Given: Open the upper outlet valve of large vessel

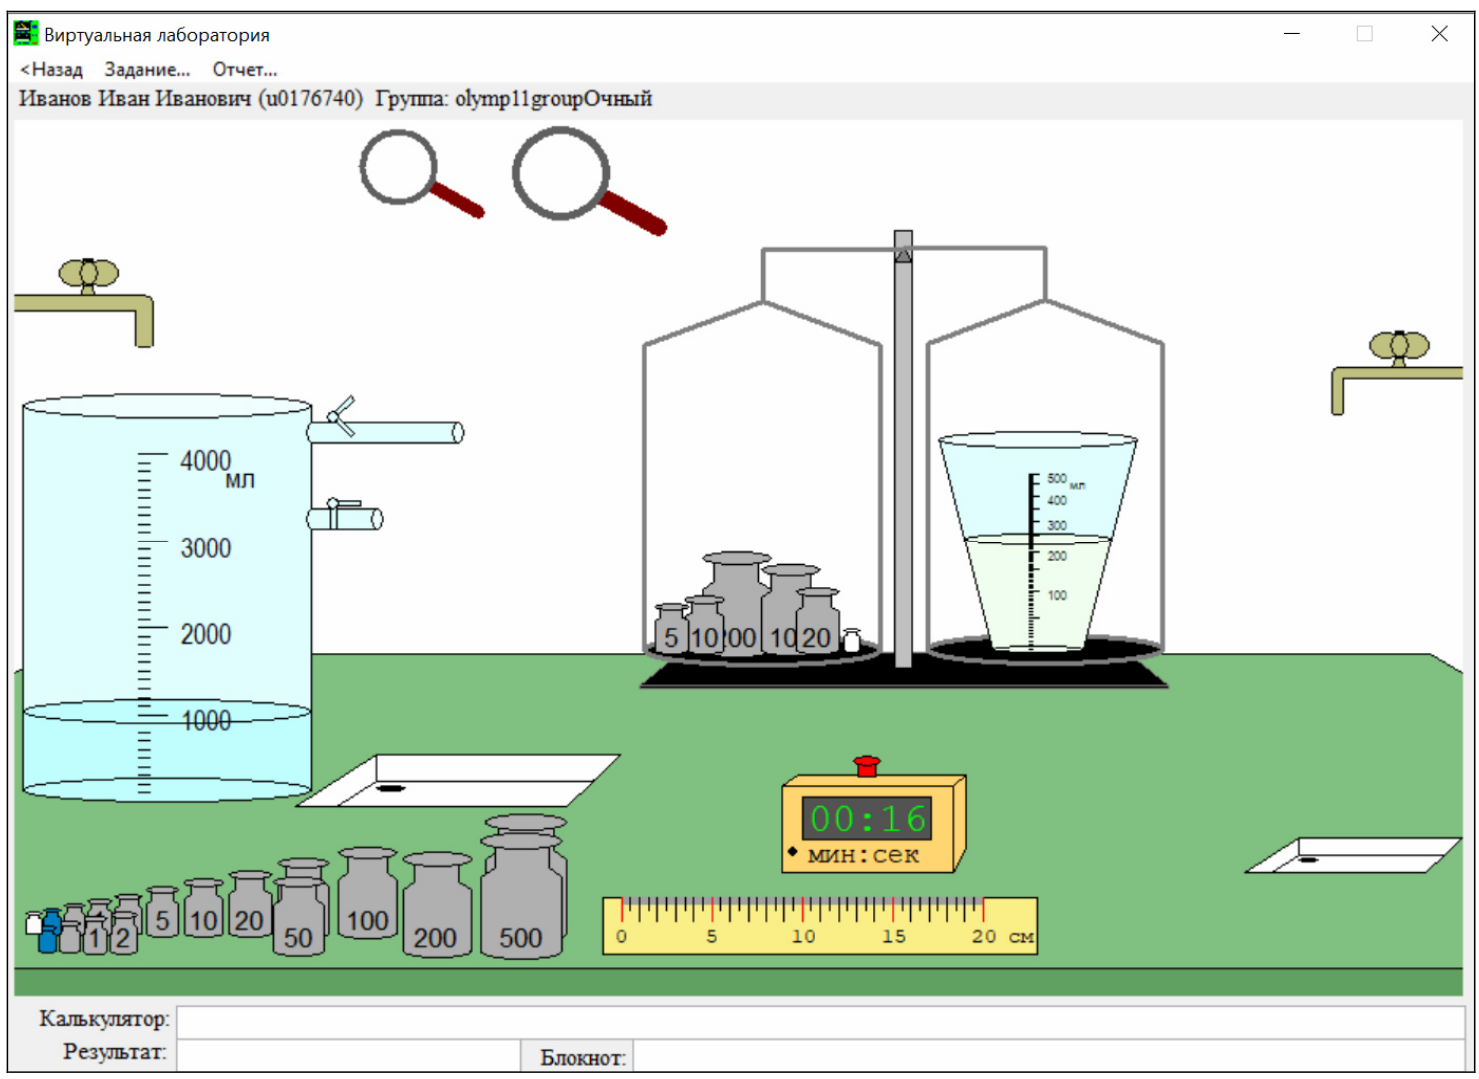Looking at the screenshot, I should pyautogui.click(x=341, y=416).
